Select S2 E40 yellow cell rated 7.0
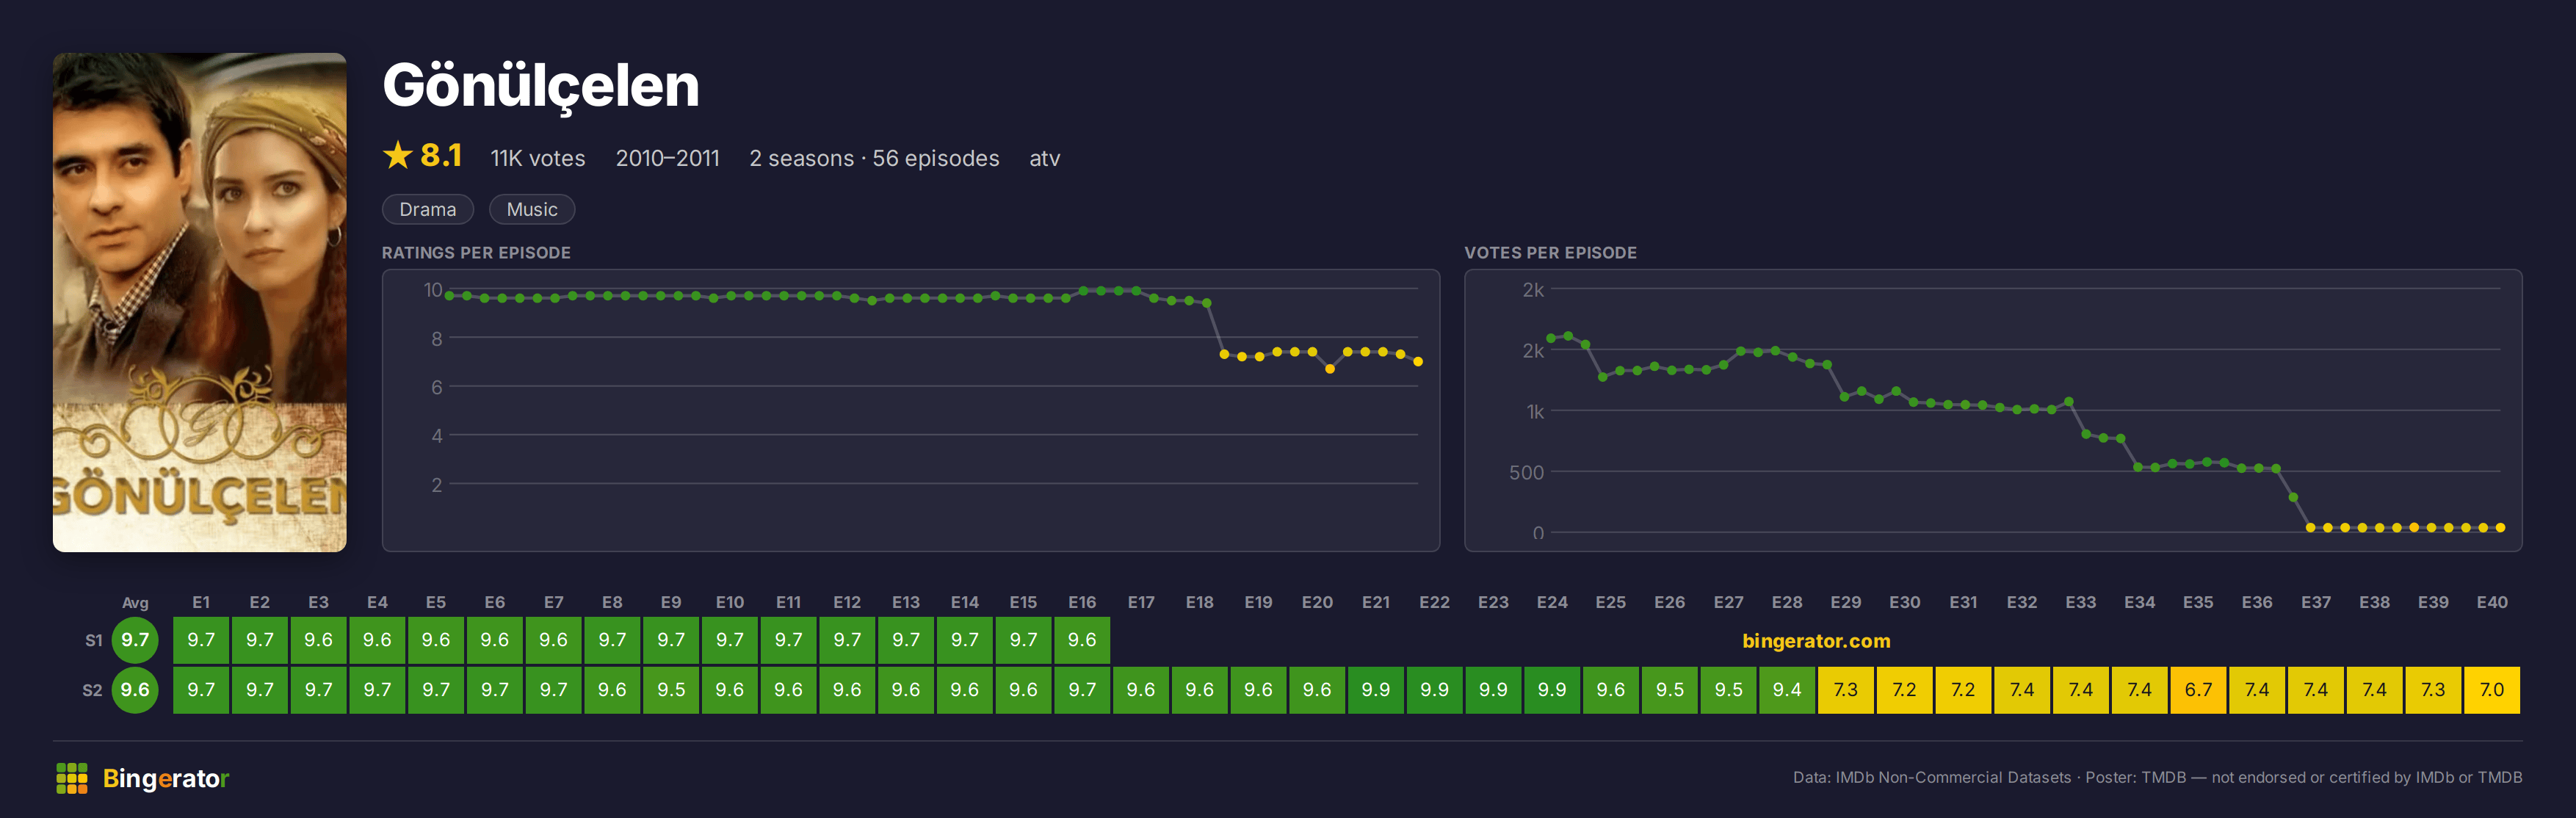The height and width of the screenshot is (818, 2576). (2492, 690)
